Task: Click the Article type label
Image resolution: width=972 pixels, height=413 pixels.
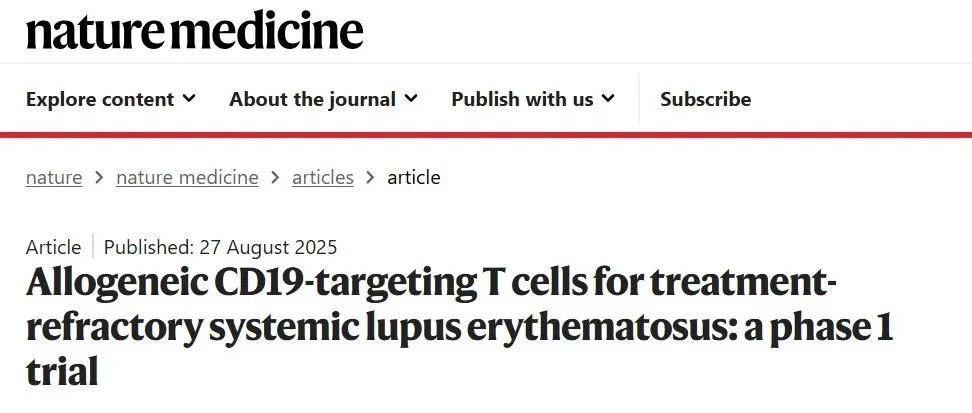Action: coord(53,247)
